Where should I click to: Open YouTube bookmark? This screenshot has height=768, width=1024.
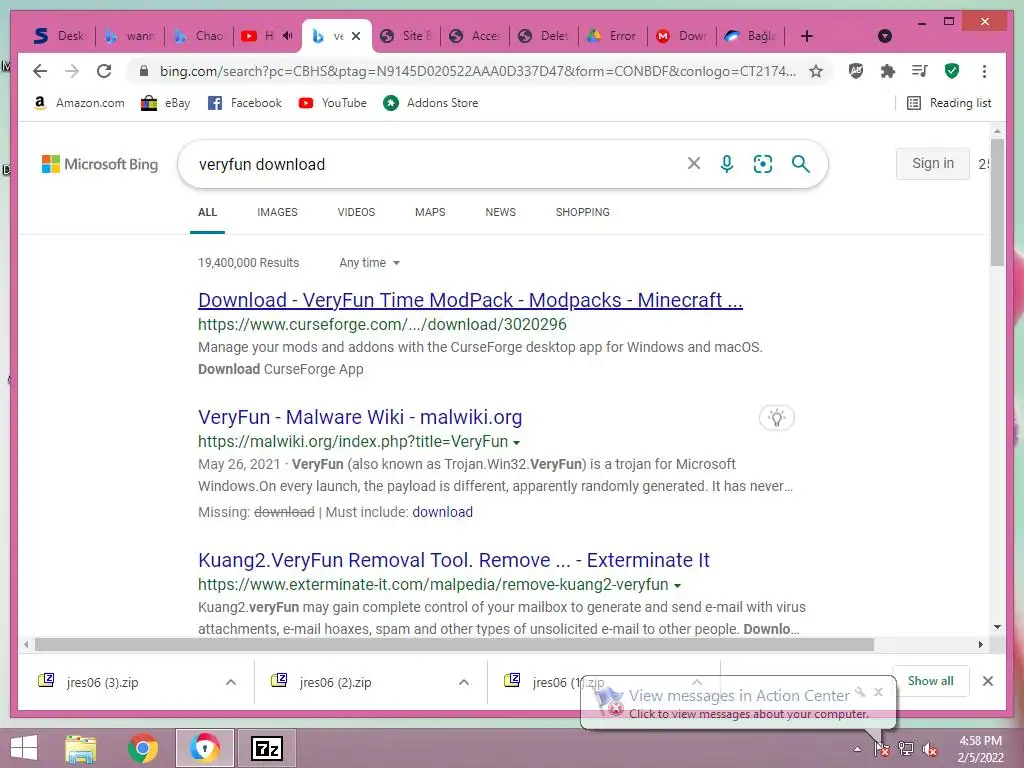pos(332,103)
